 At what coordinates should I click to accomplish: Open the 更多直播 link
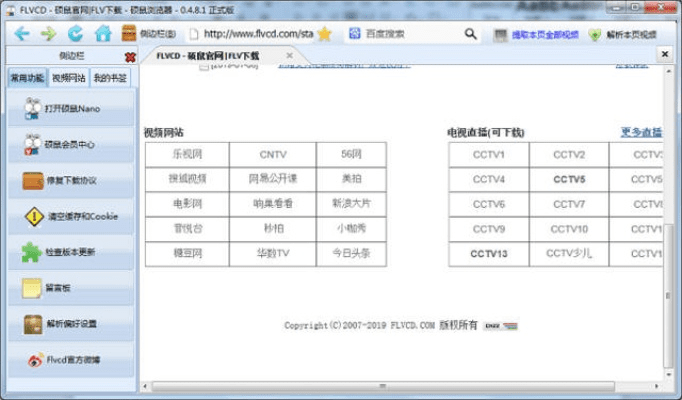[x=641, y=132]
